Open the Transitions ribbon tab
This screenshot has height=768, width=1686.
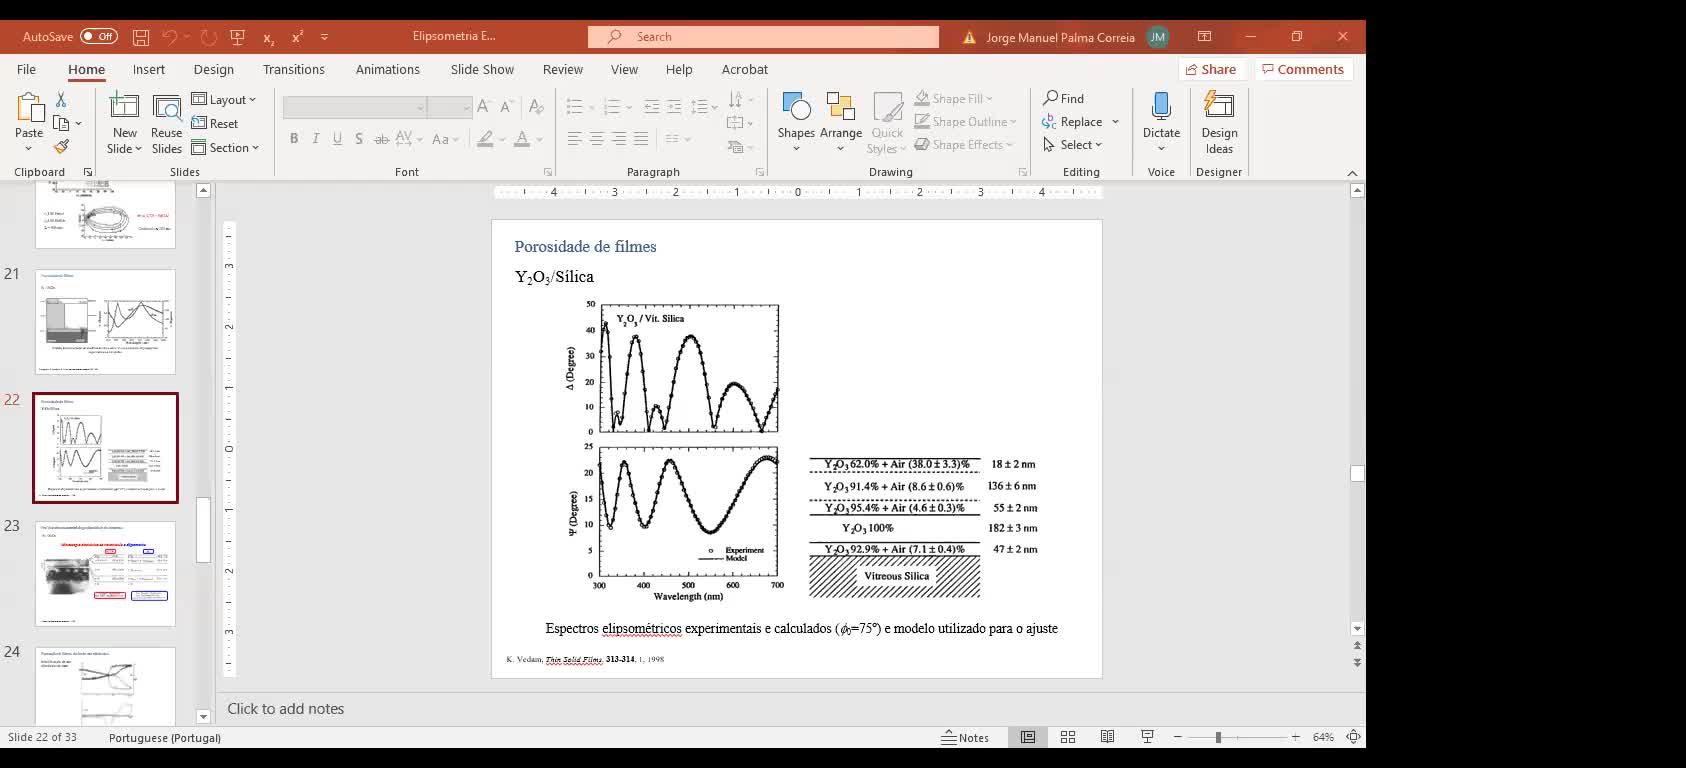293,69
